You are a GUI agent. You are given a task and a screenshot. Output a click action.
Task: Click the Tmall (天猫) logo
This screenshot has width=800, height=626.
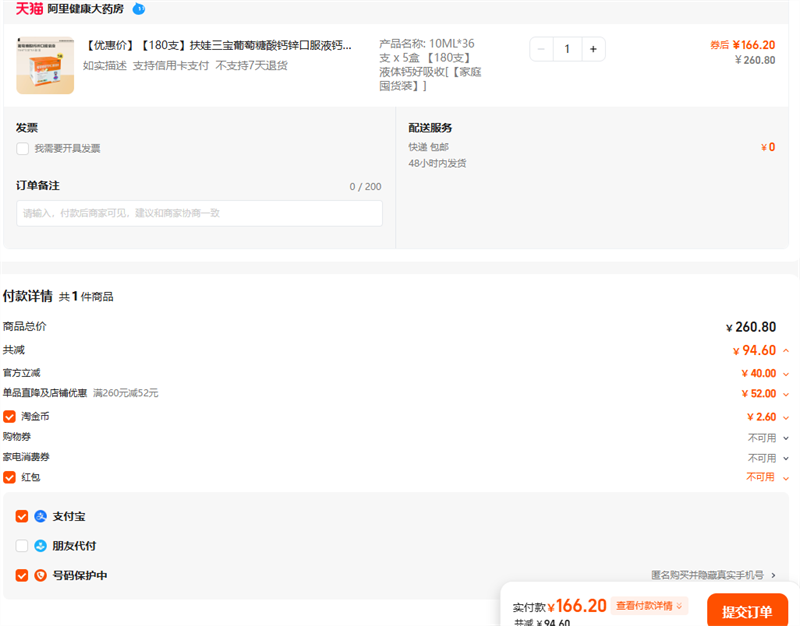(29, 9)
